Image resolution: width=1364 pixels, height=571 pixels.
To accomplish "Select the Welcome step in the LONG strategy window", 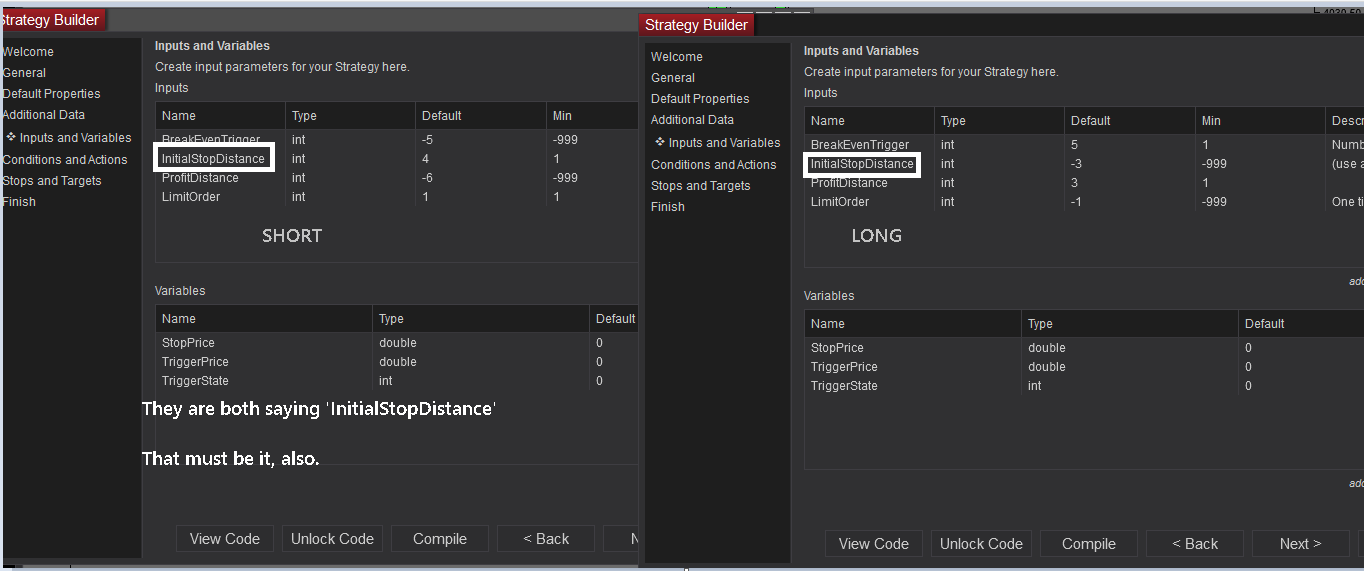I will (676, 56).
